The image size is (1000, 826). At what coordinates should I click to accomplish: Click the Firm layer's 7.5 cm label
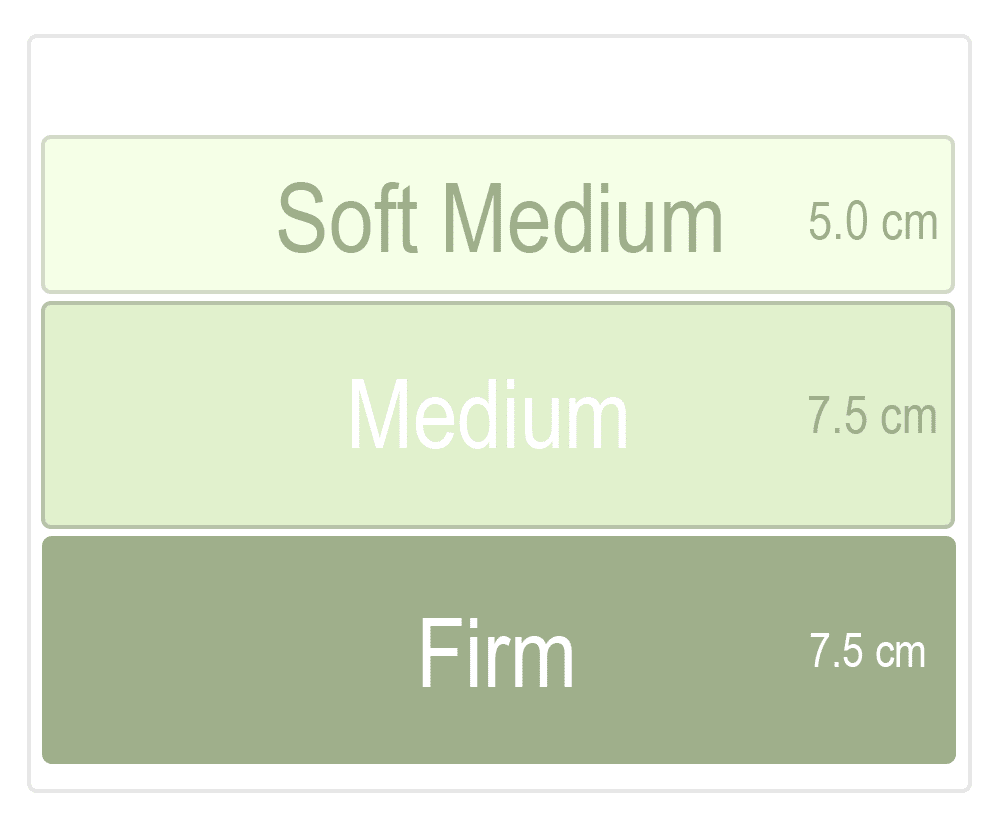point(867,652)
